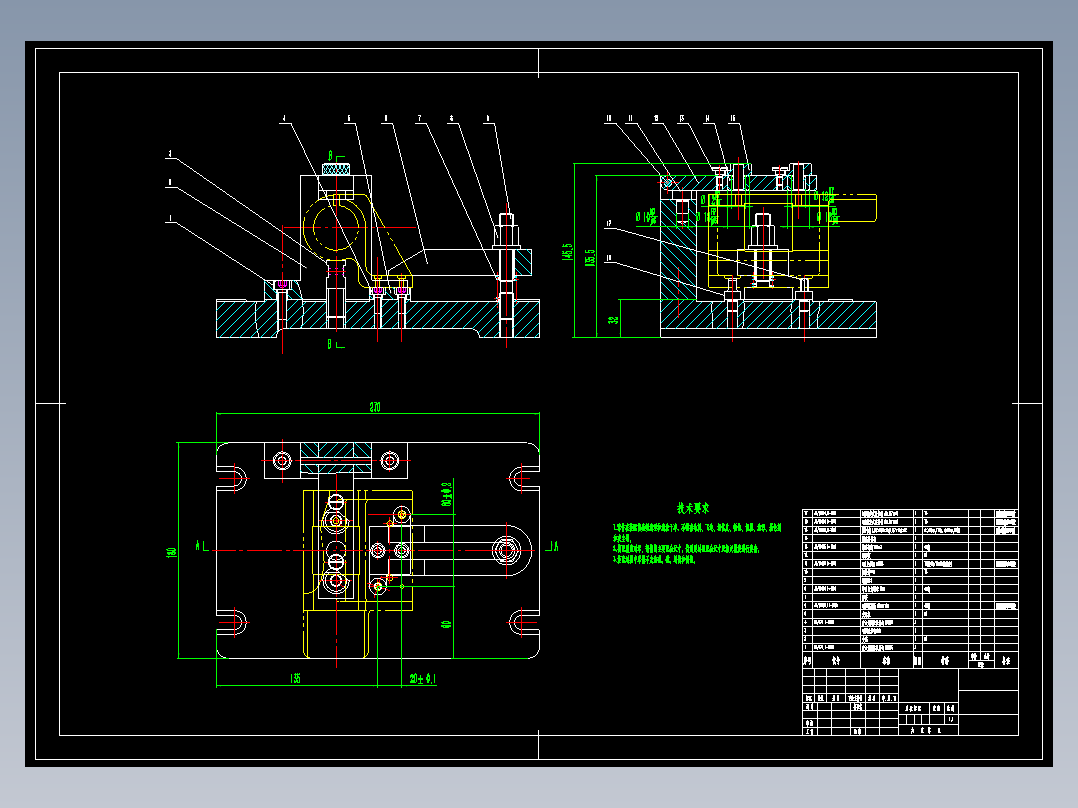Select the concentric bolt circle on the clamp arm end

(507, 550)
